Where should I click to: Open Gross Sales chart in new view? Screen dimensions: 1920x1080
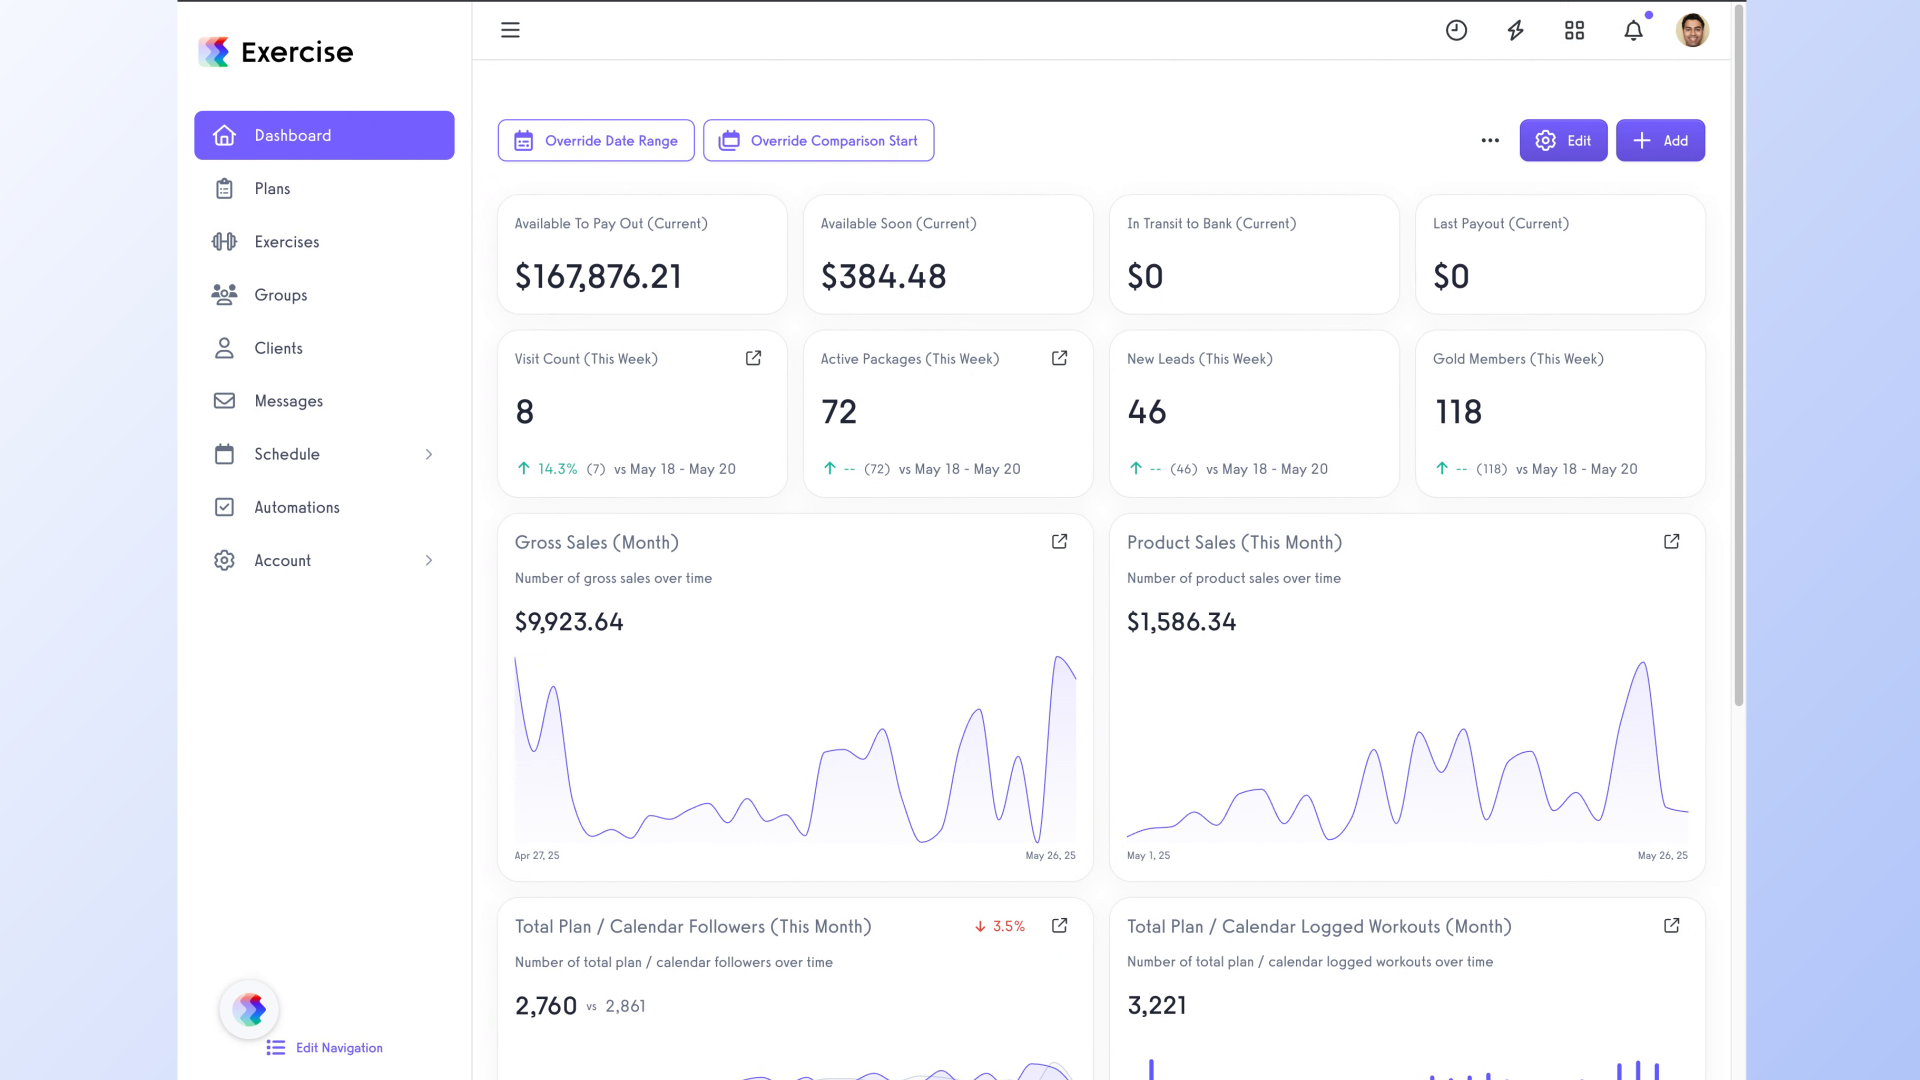coord(1059,541)
